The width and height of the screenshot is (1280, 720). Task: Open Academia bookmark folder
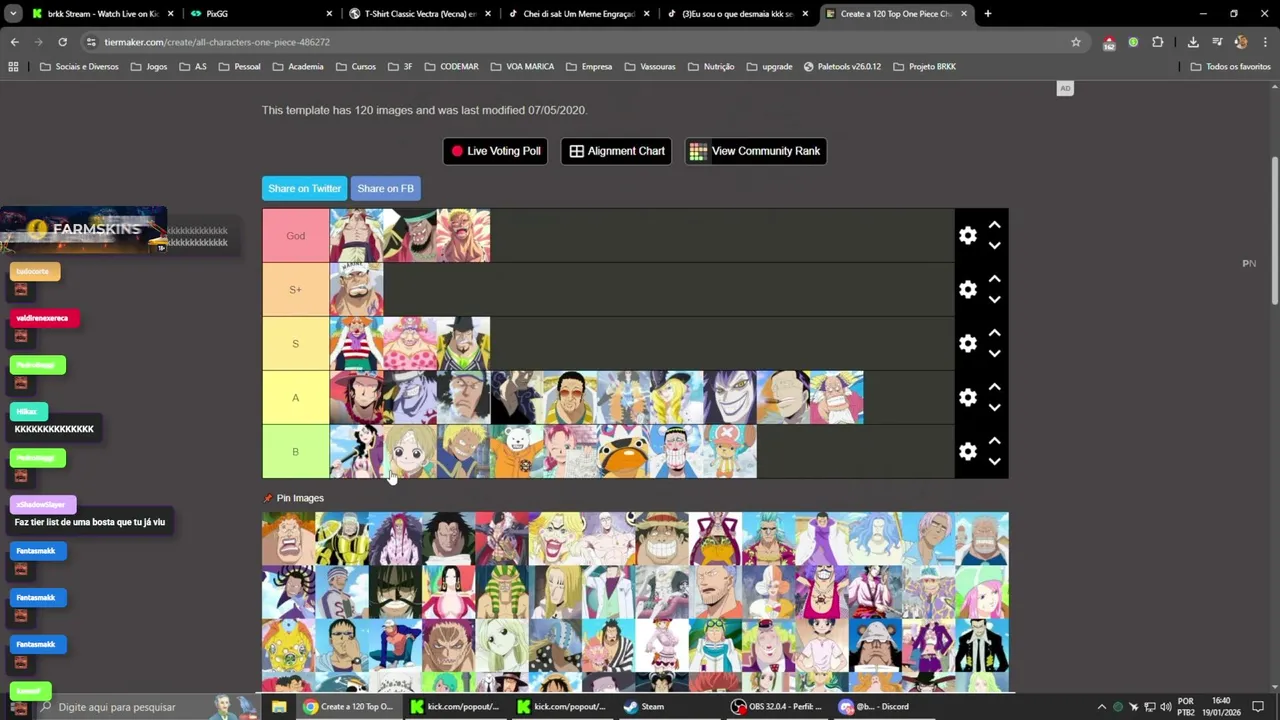[297, 67]
